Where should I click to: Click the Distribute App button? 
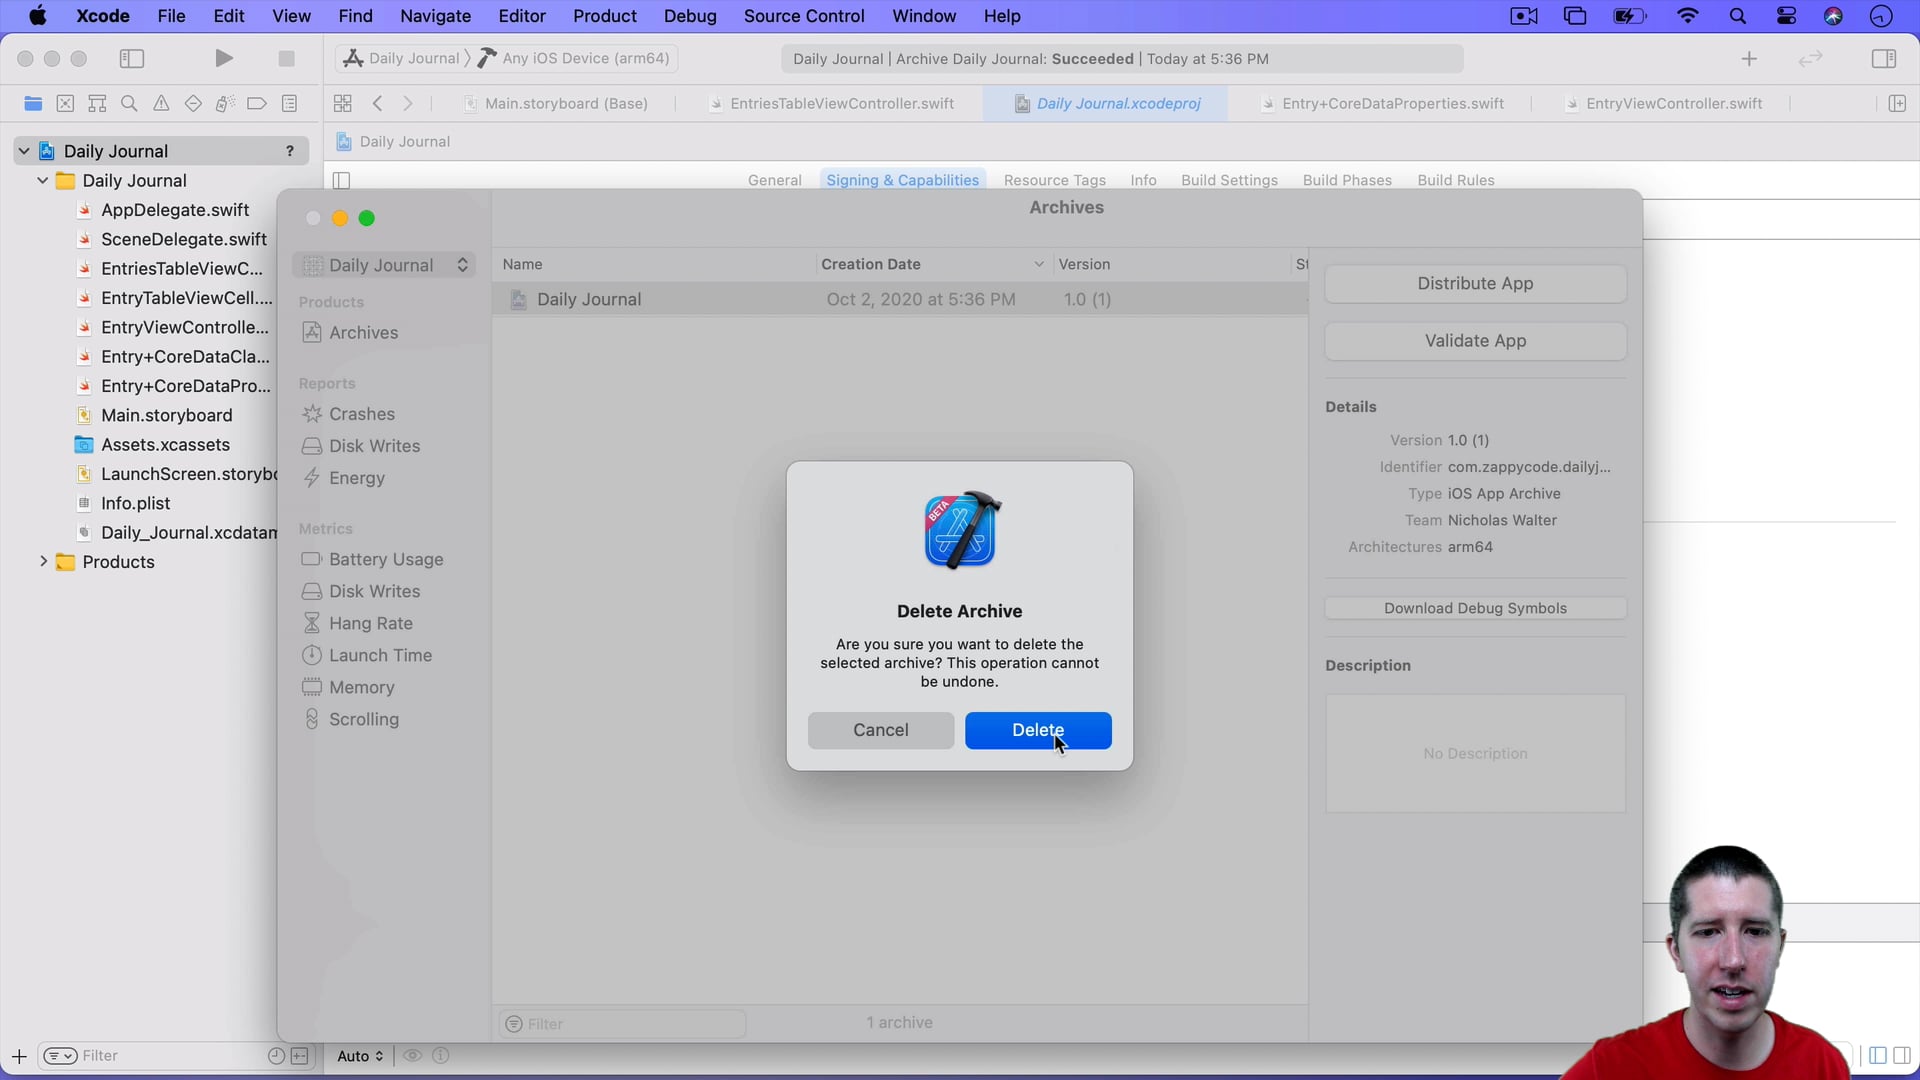[x=1475, y=283]
